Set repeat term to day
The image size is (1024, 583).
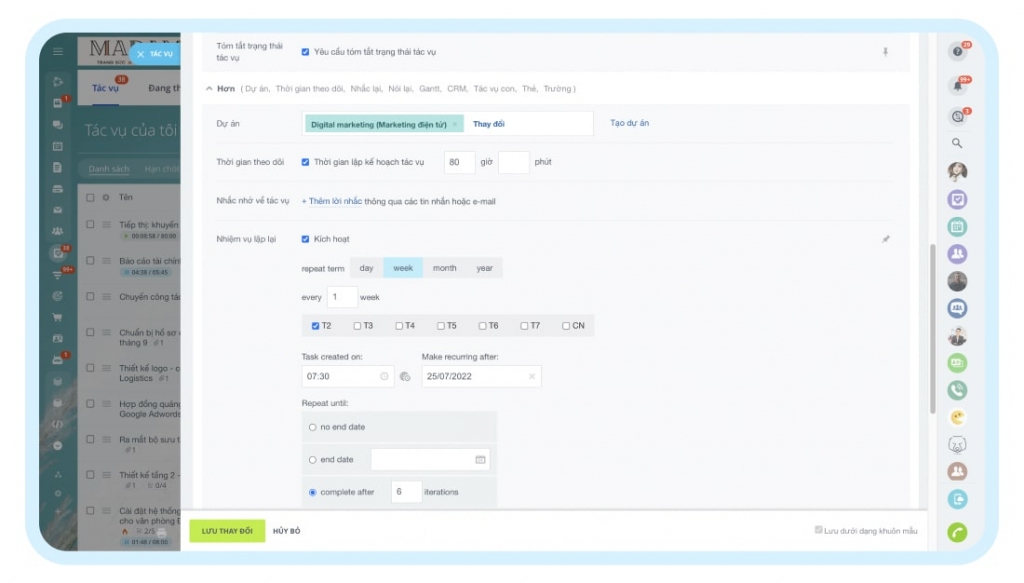point(366,268)
